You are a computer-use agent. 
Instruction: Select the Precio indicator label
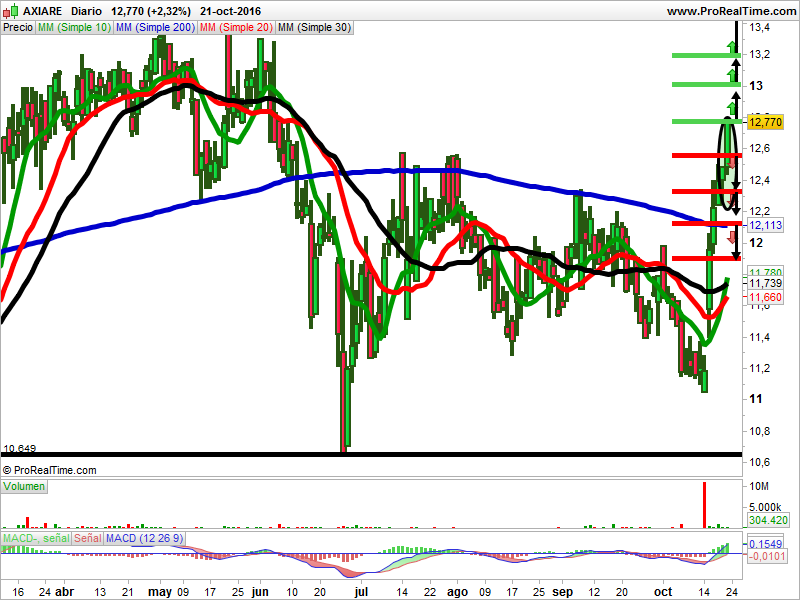(x=18, y=28)
